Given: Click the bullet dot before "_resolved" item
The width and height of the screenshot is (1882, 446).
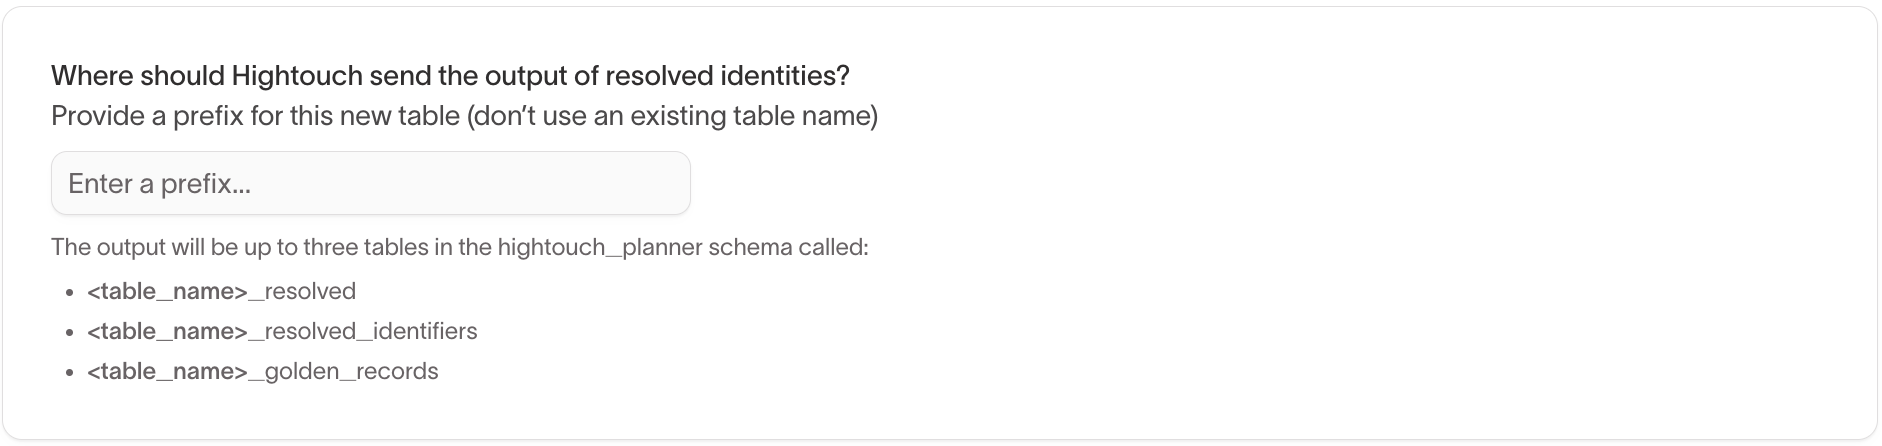Looking at the screenshot, I should click(x=69, y=293).
